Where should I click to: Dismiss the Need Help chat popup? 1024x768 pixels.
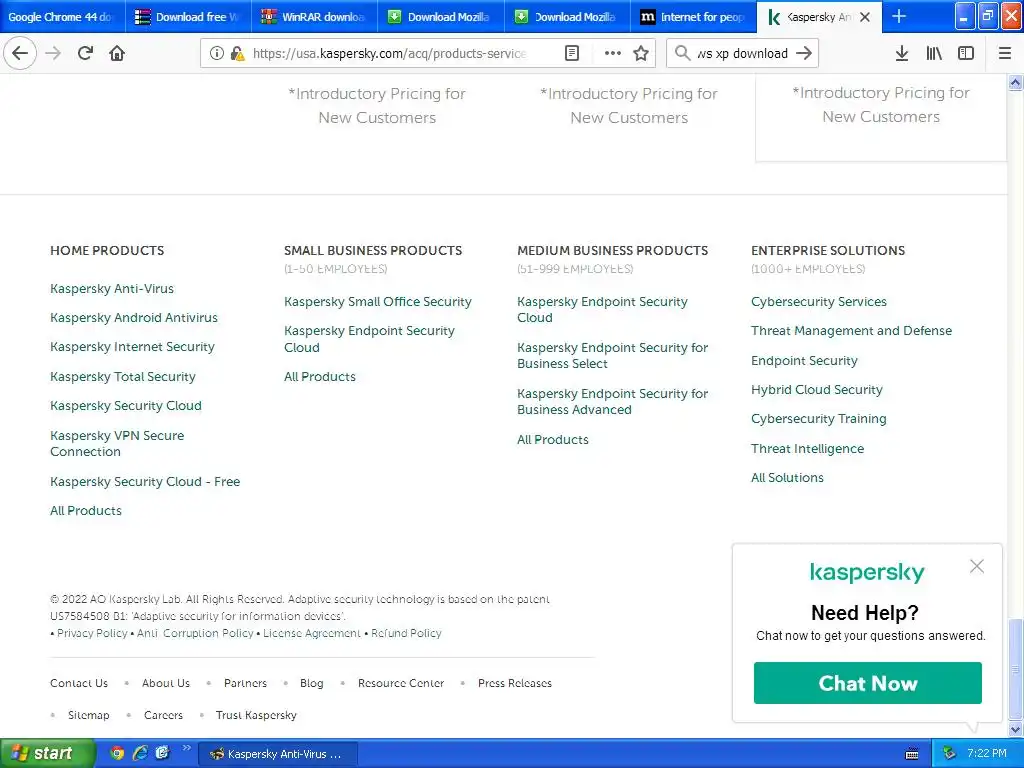click(977, 566)
